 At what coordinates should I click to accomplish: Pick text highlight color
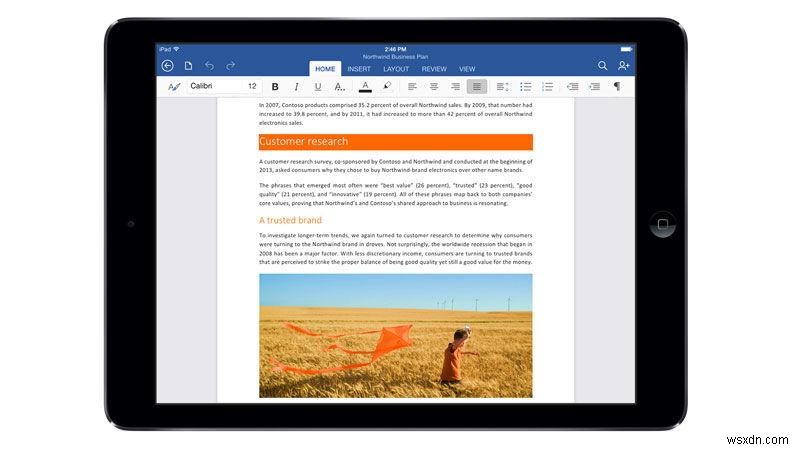387,86
